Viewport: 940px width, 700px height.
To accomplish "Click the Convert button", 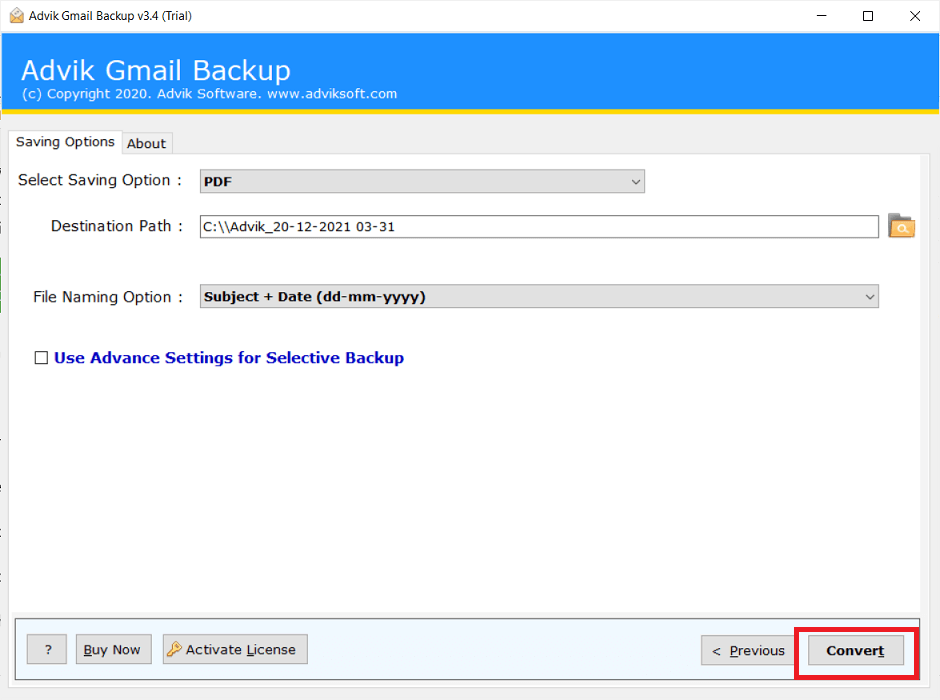I will (x=855, y=650).
